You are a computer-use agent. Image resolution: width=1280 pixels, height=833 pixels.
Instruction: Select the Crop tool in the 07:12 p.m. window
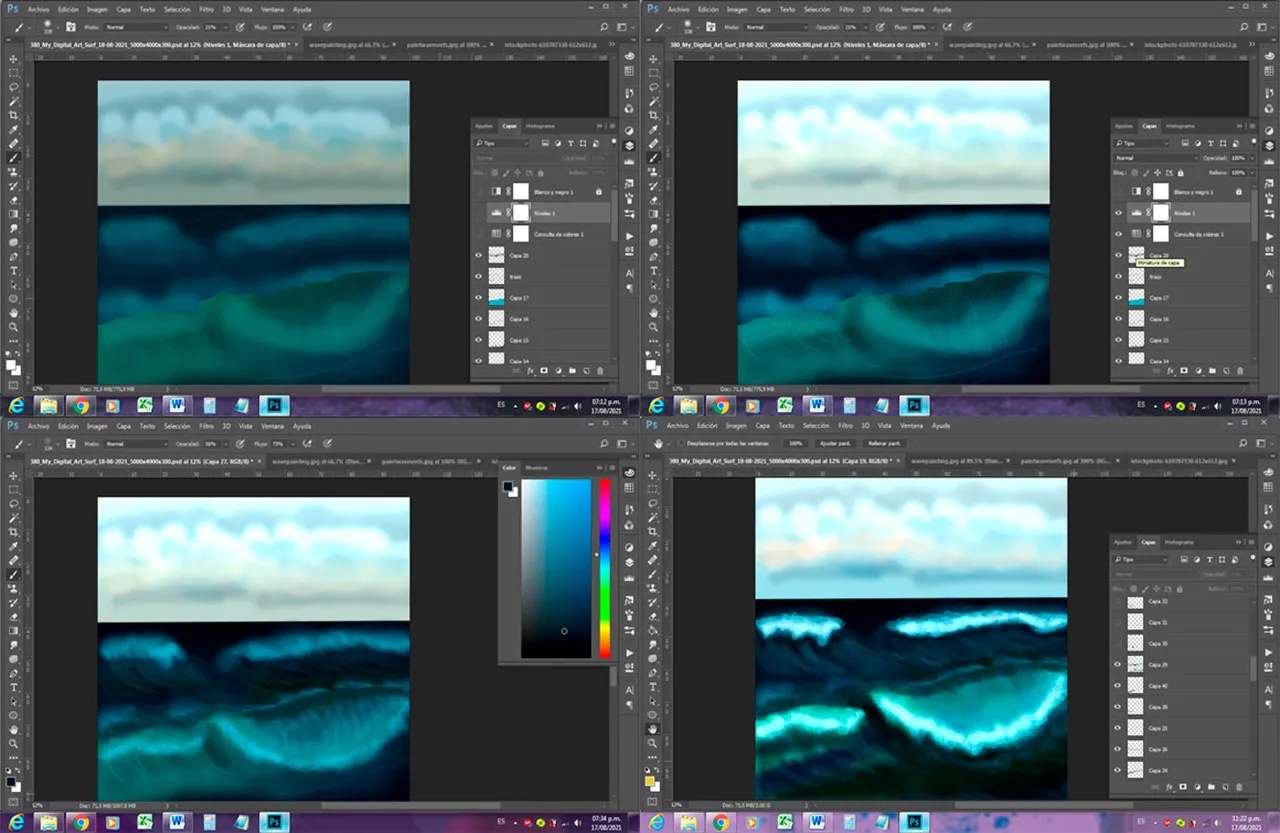[14, 115]
